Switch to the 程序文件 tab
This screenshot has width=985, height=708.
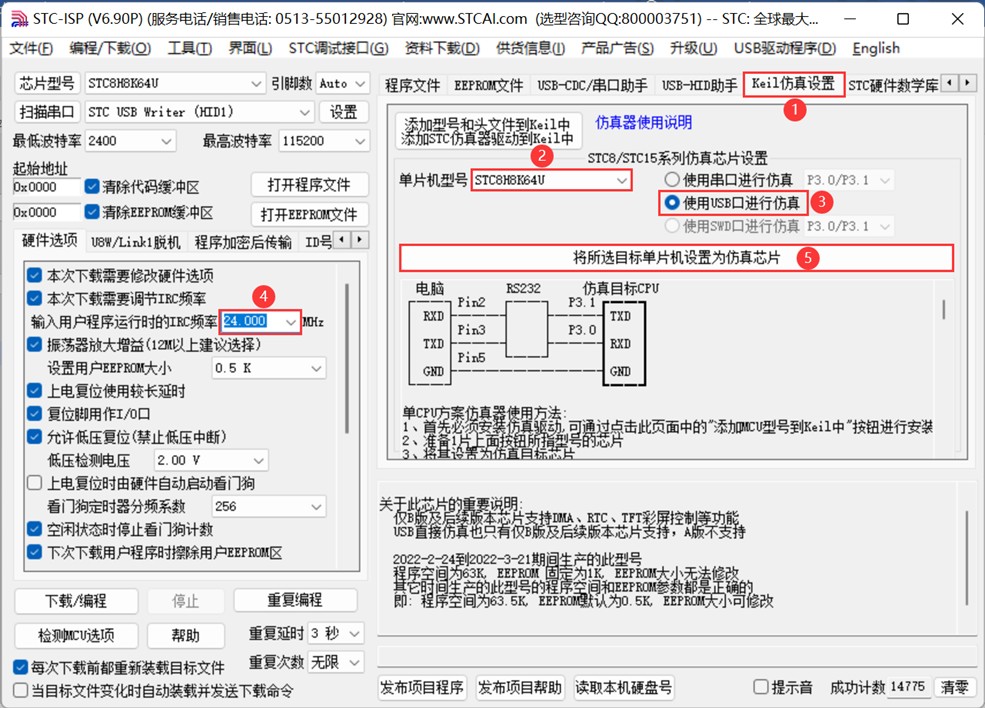(x=412, y=85)
